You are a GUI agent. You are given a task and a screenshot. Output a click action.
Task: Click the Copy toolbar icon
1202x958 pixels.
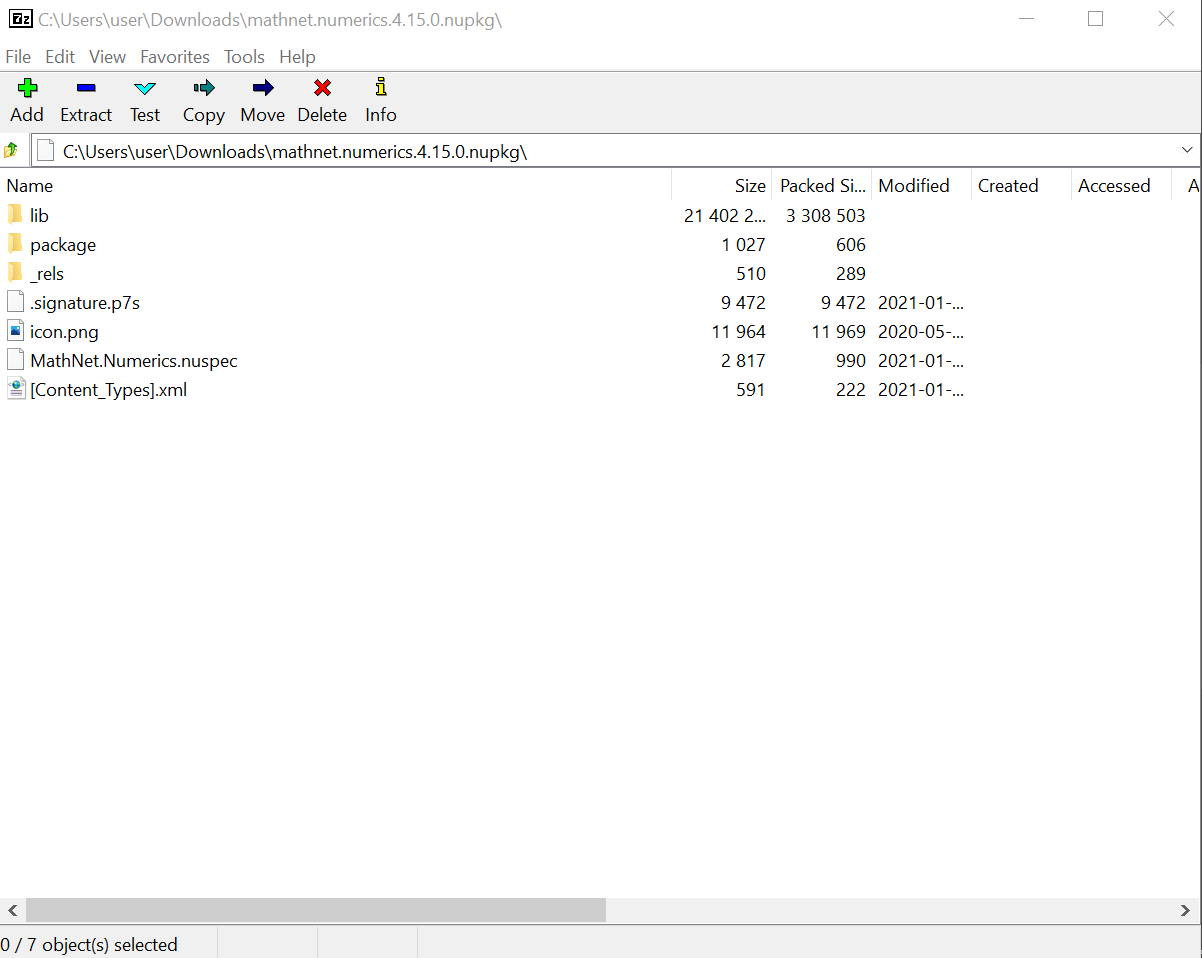point(204,88)
